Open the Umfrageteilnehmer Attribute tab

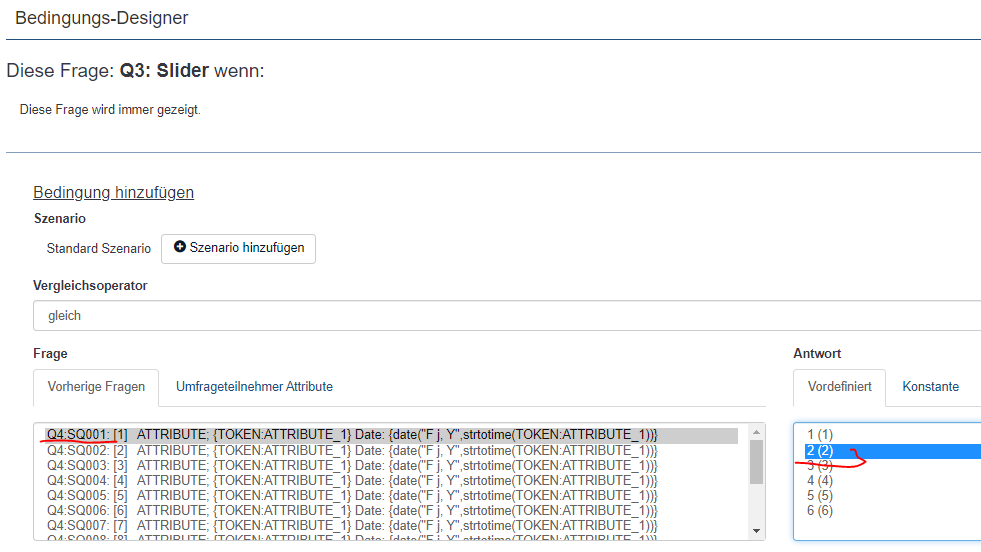254,387
